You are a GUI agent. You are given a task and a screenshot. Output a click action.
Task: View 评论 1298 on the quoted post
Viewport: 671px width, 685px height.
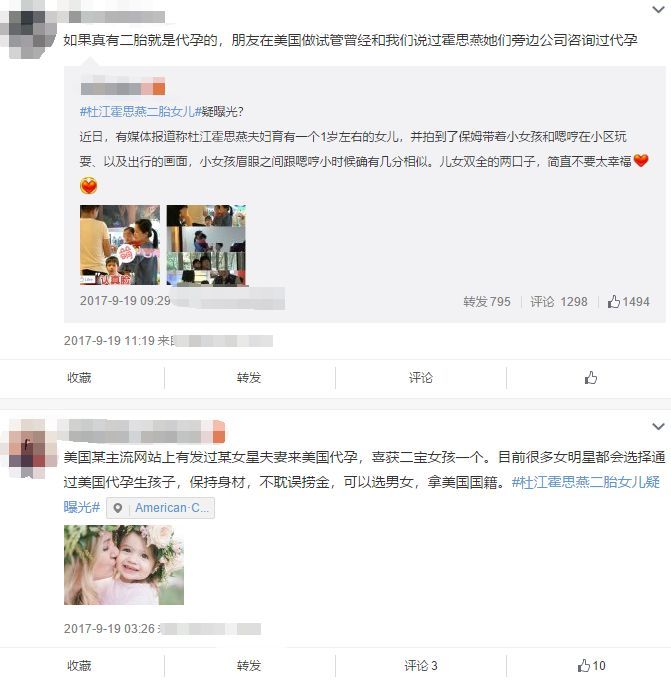click(559, 301)
